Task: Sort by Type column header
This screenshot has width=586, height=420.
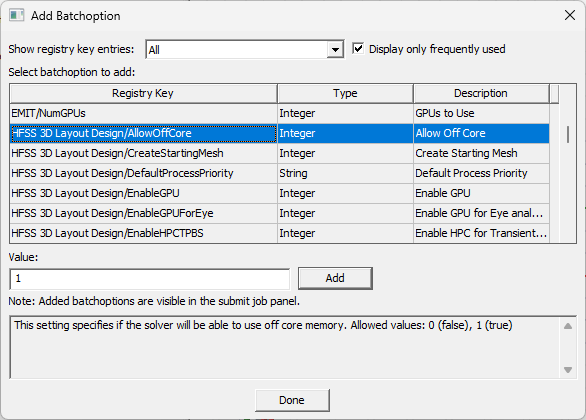Action: point(345,93)
